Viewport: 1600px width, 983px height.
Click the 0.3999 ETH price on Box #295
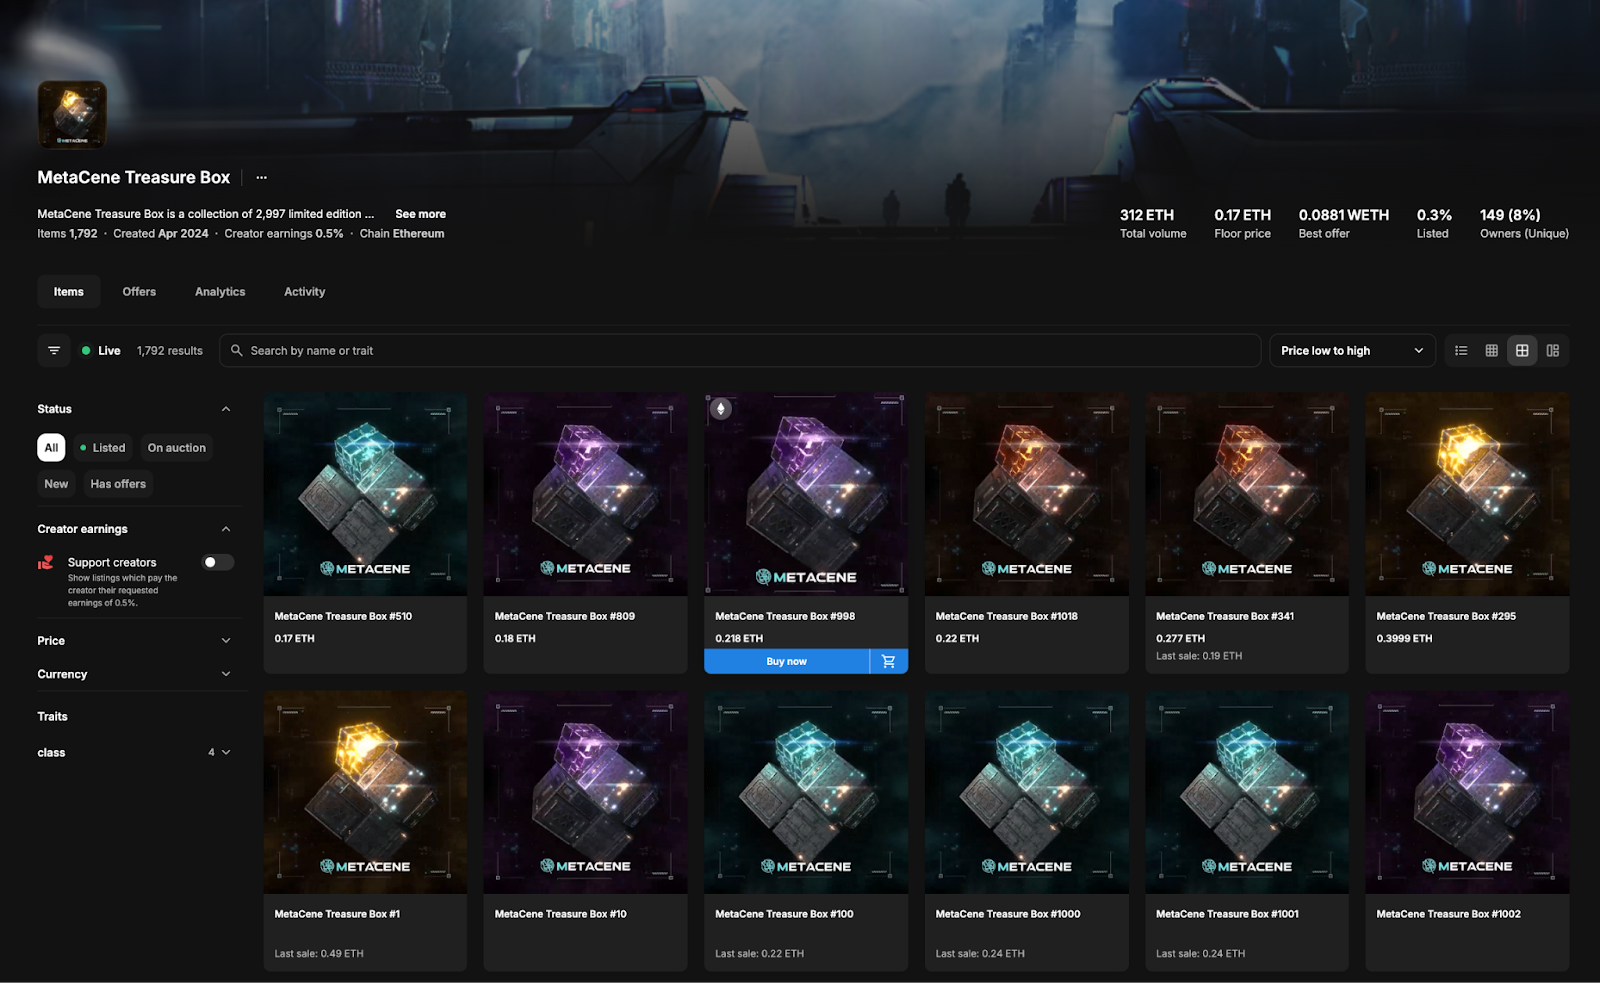pyautogui.click(x=1404, y=638)
